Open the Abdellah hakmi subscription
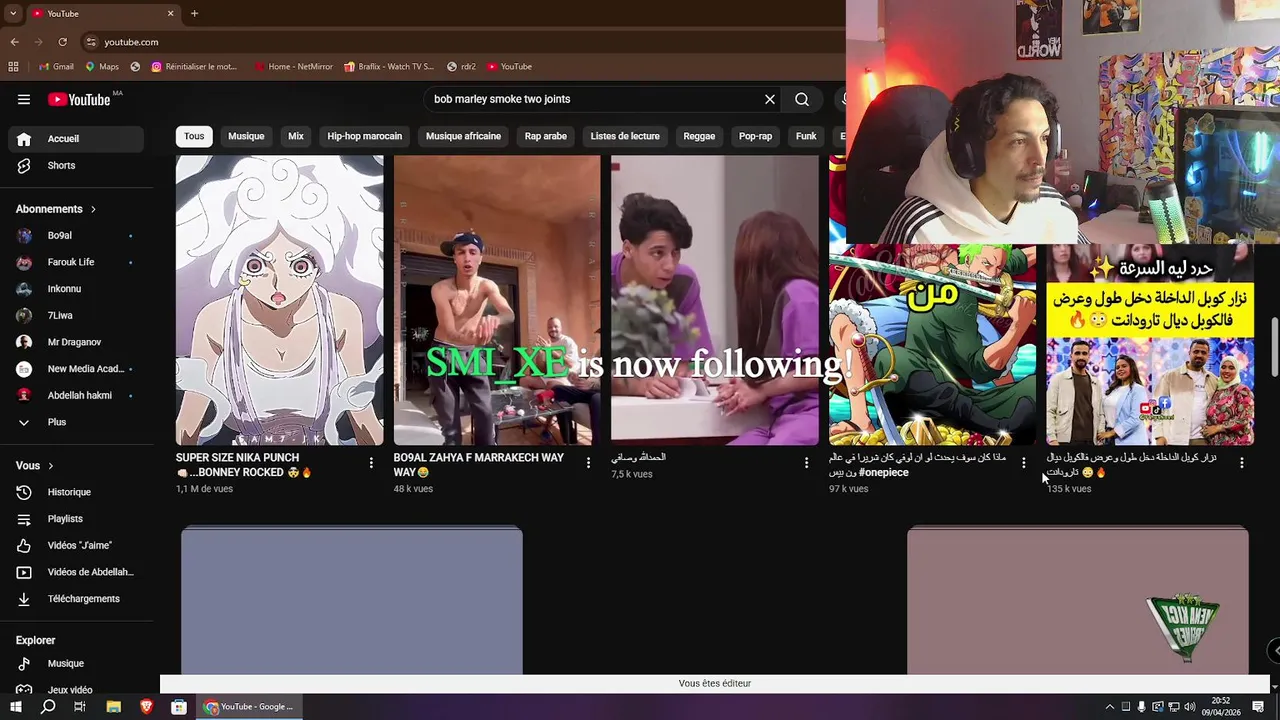1280x720 pixels. (80, 395)
